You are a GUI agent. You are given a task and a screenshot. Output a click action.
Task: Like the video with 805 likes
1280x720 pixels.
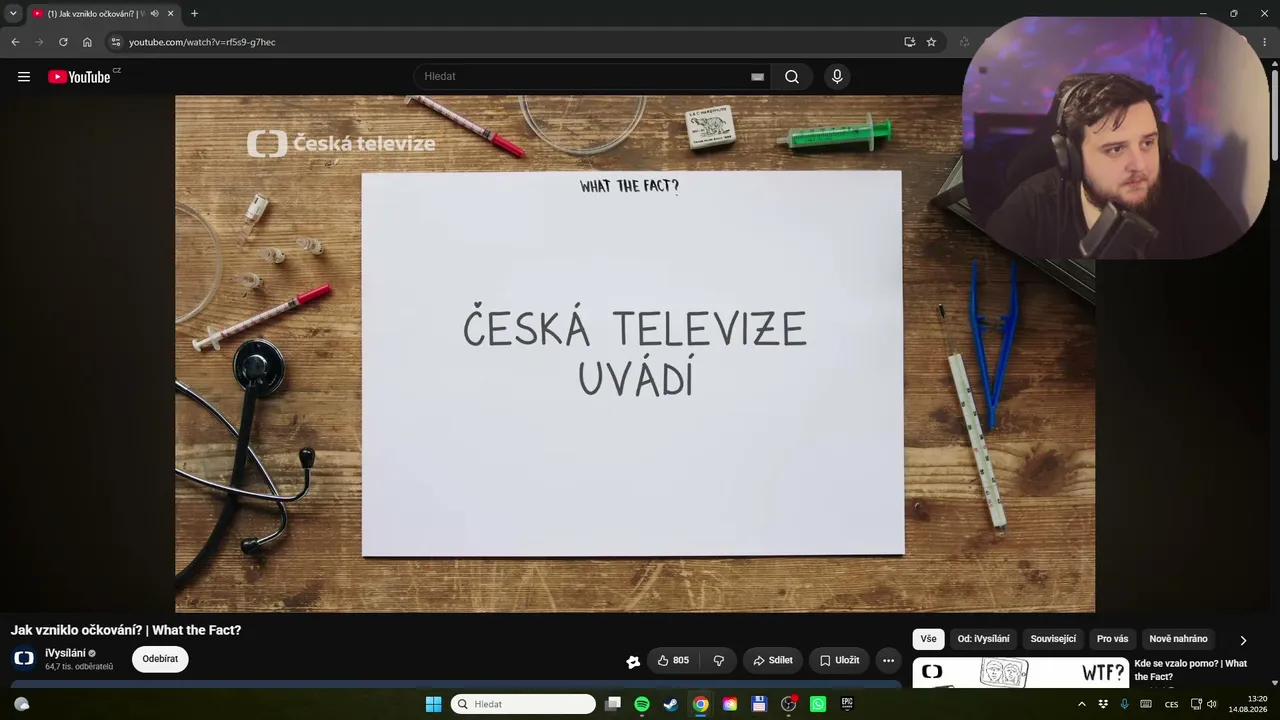(673, 660)
